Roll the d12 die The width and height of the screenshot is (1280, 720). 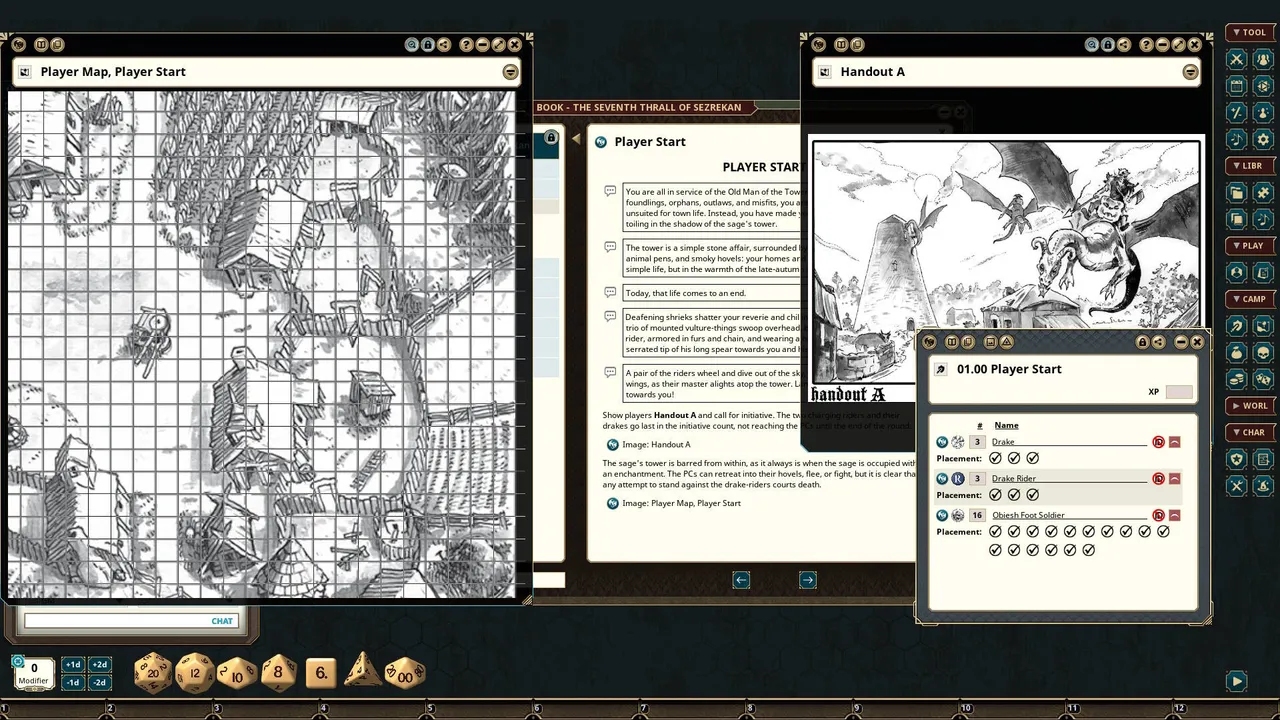point(195,673)
